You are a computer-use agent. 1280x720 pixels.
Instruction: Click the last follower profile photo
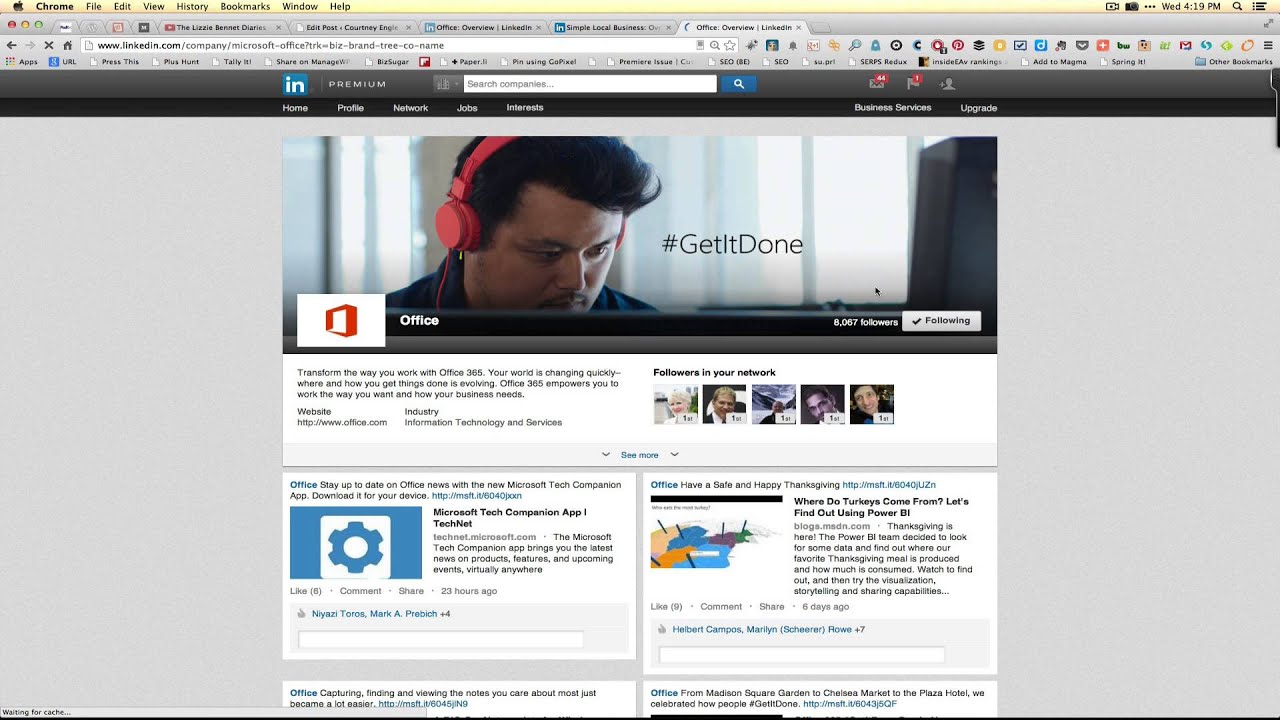(x=871, y=405)
